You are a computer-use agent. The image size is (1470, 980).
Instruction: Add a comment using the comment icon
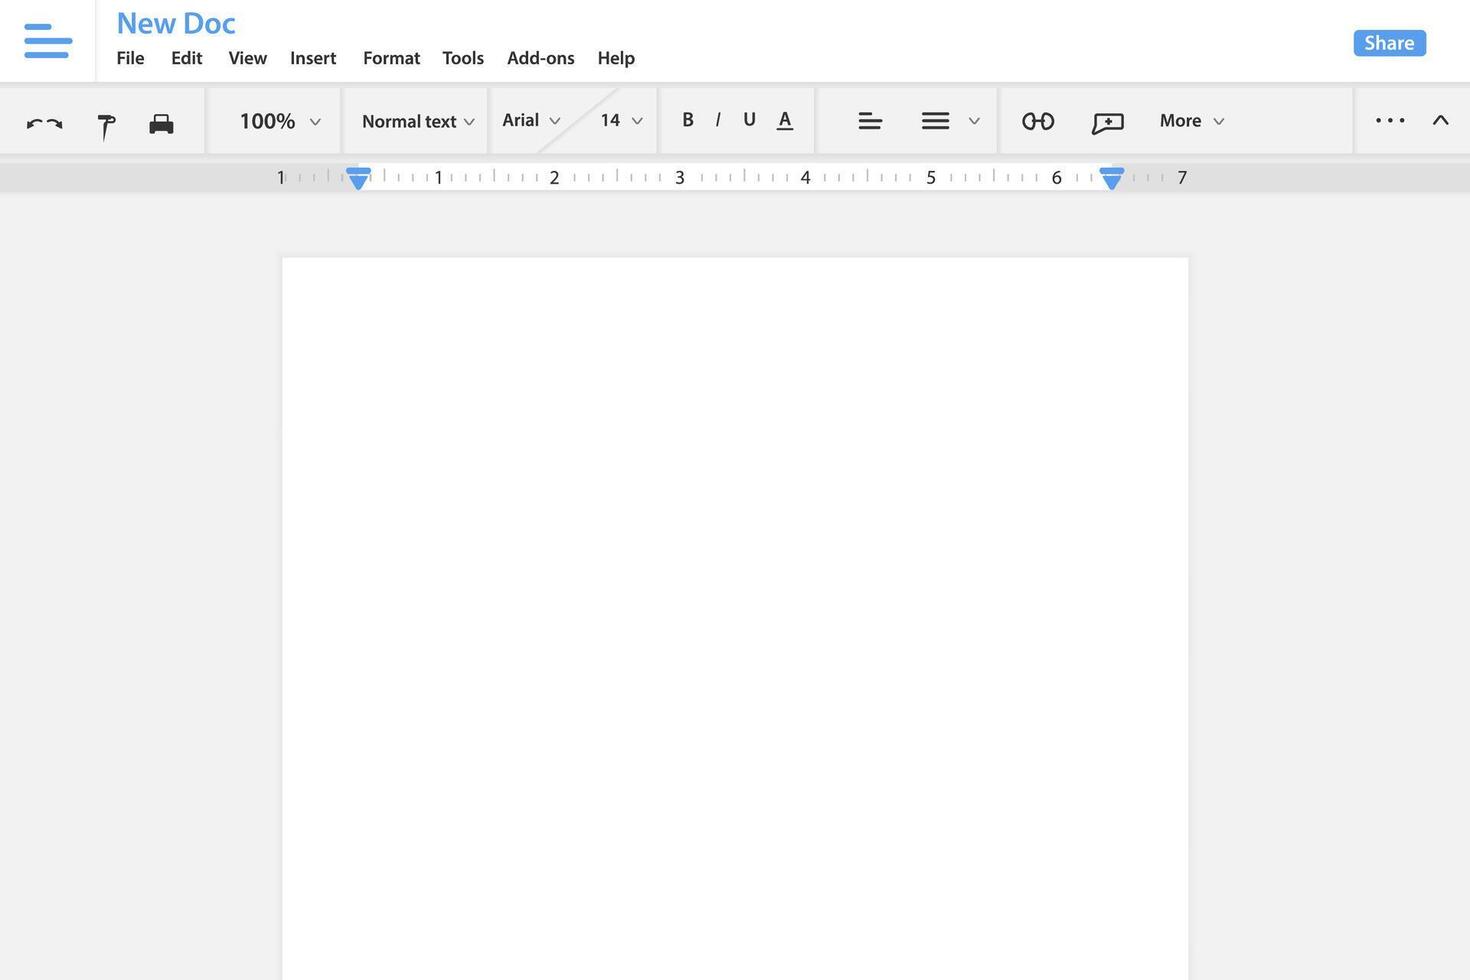point(1108,123)
